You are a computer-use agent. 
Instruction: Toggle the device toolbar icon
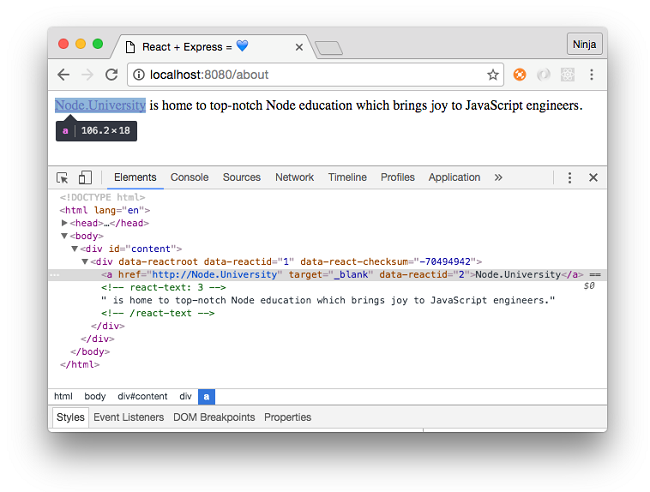(x=85, y=177)
